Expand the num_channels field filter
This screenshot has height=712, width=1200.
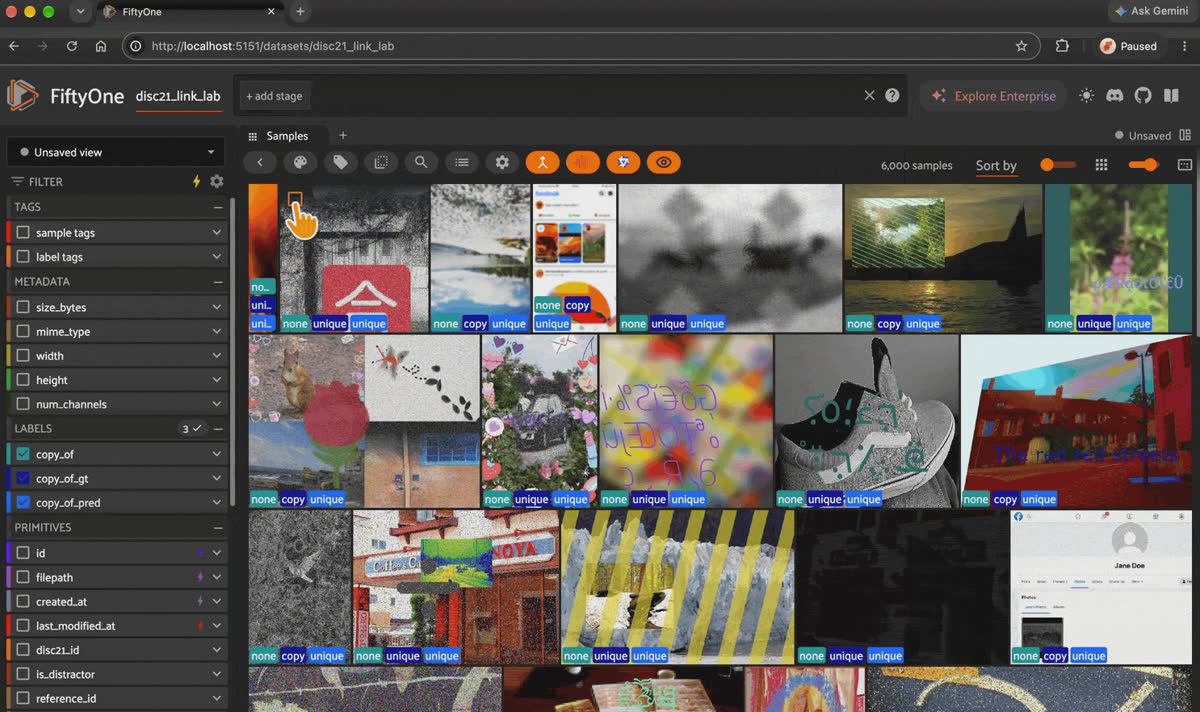tap(217, 404)
